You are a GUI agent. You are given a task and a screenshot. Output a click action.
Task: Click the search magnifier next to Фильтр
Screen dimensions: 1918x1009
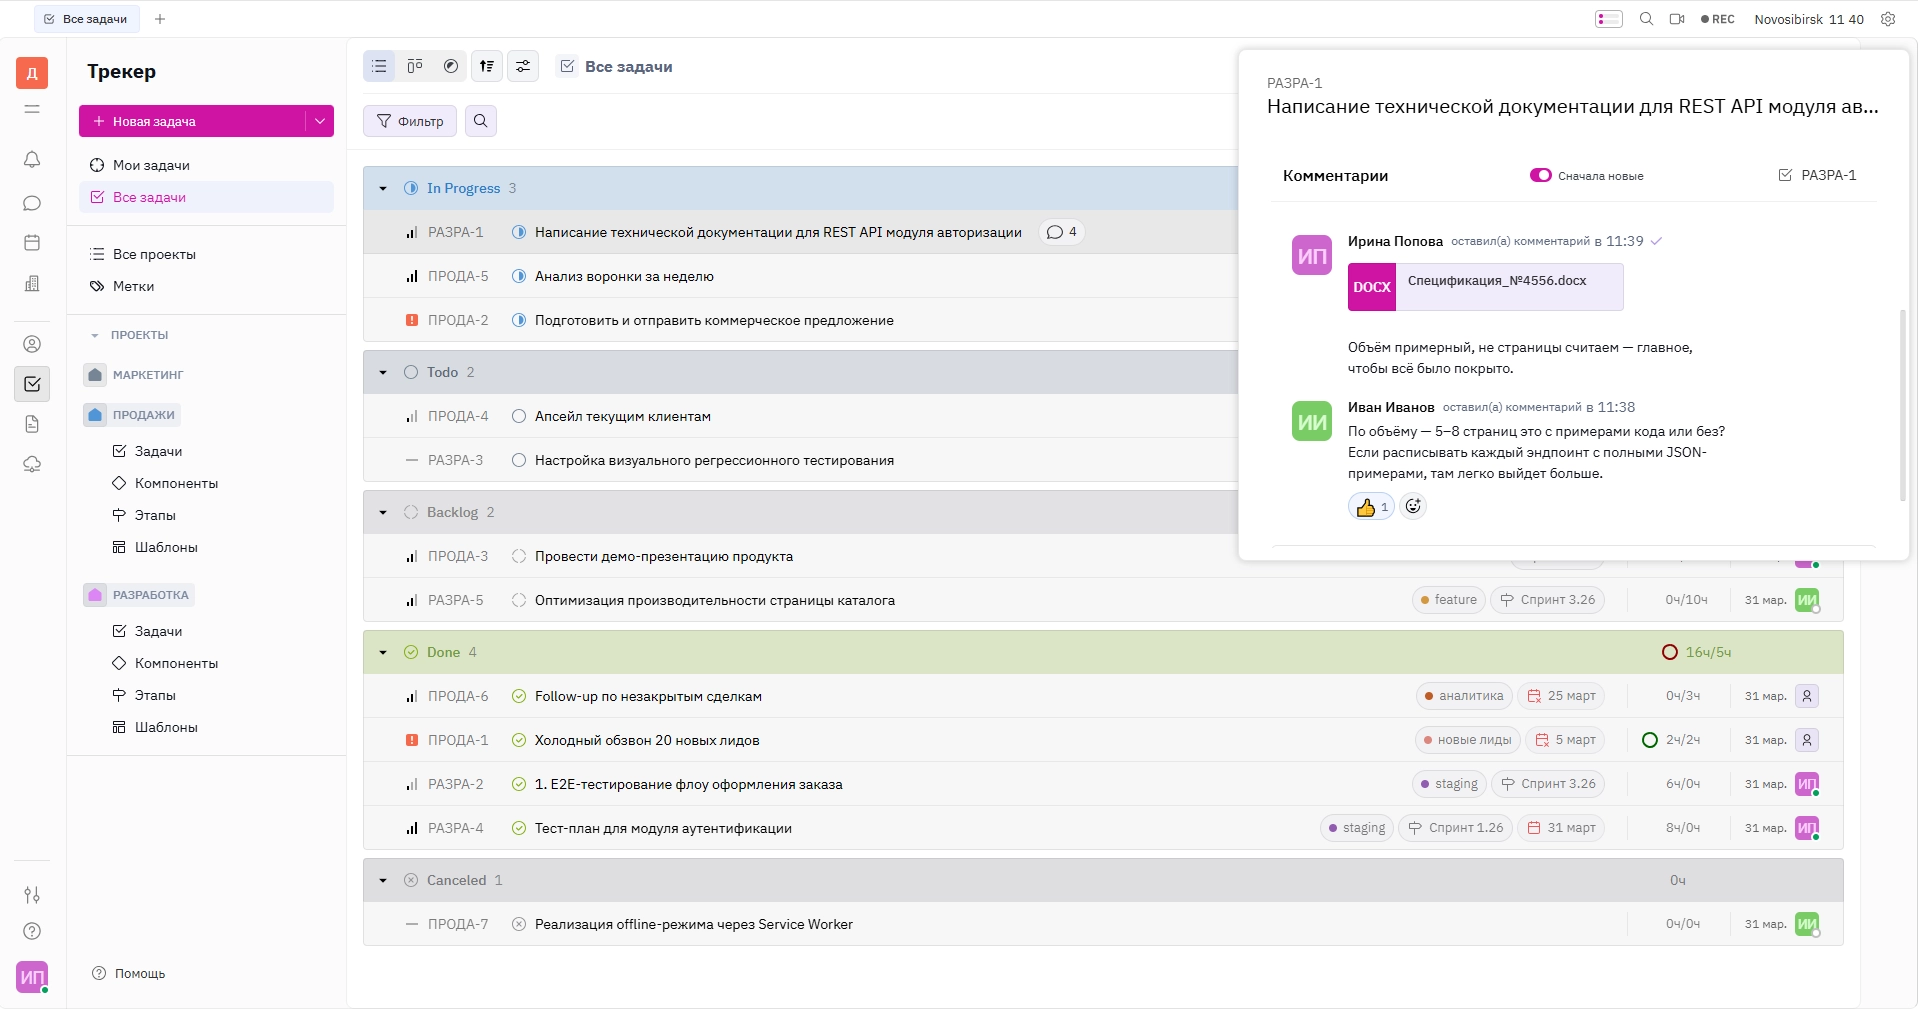click(x=481, y=121)
